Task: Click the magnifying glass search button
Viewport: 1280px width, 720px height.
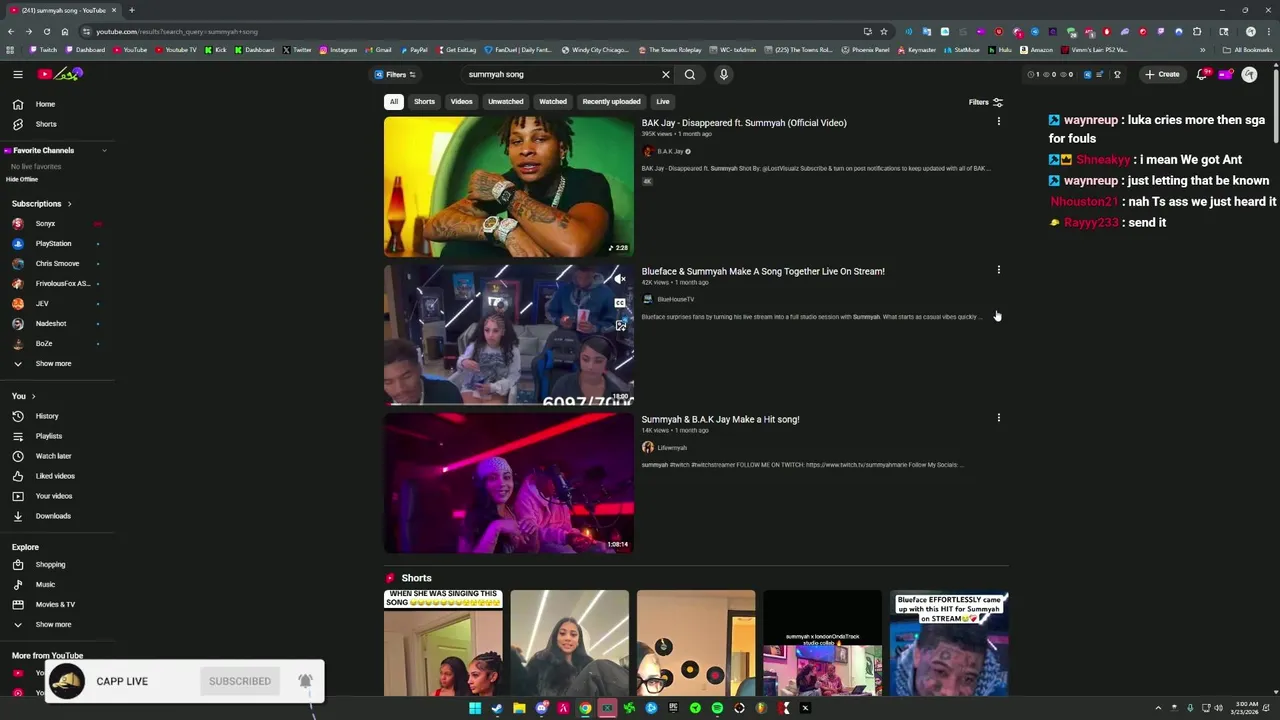Action: click(x=690, y=74)
